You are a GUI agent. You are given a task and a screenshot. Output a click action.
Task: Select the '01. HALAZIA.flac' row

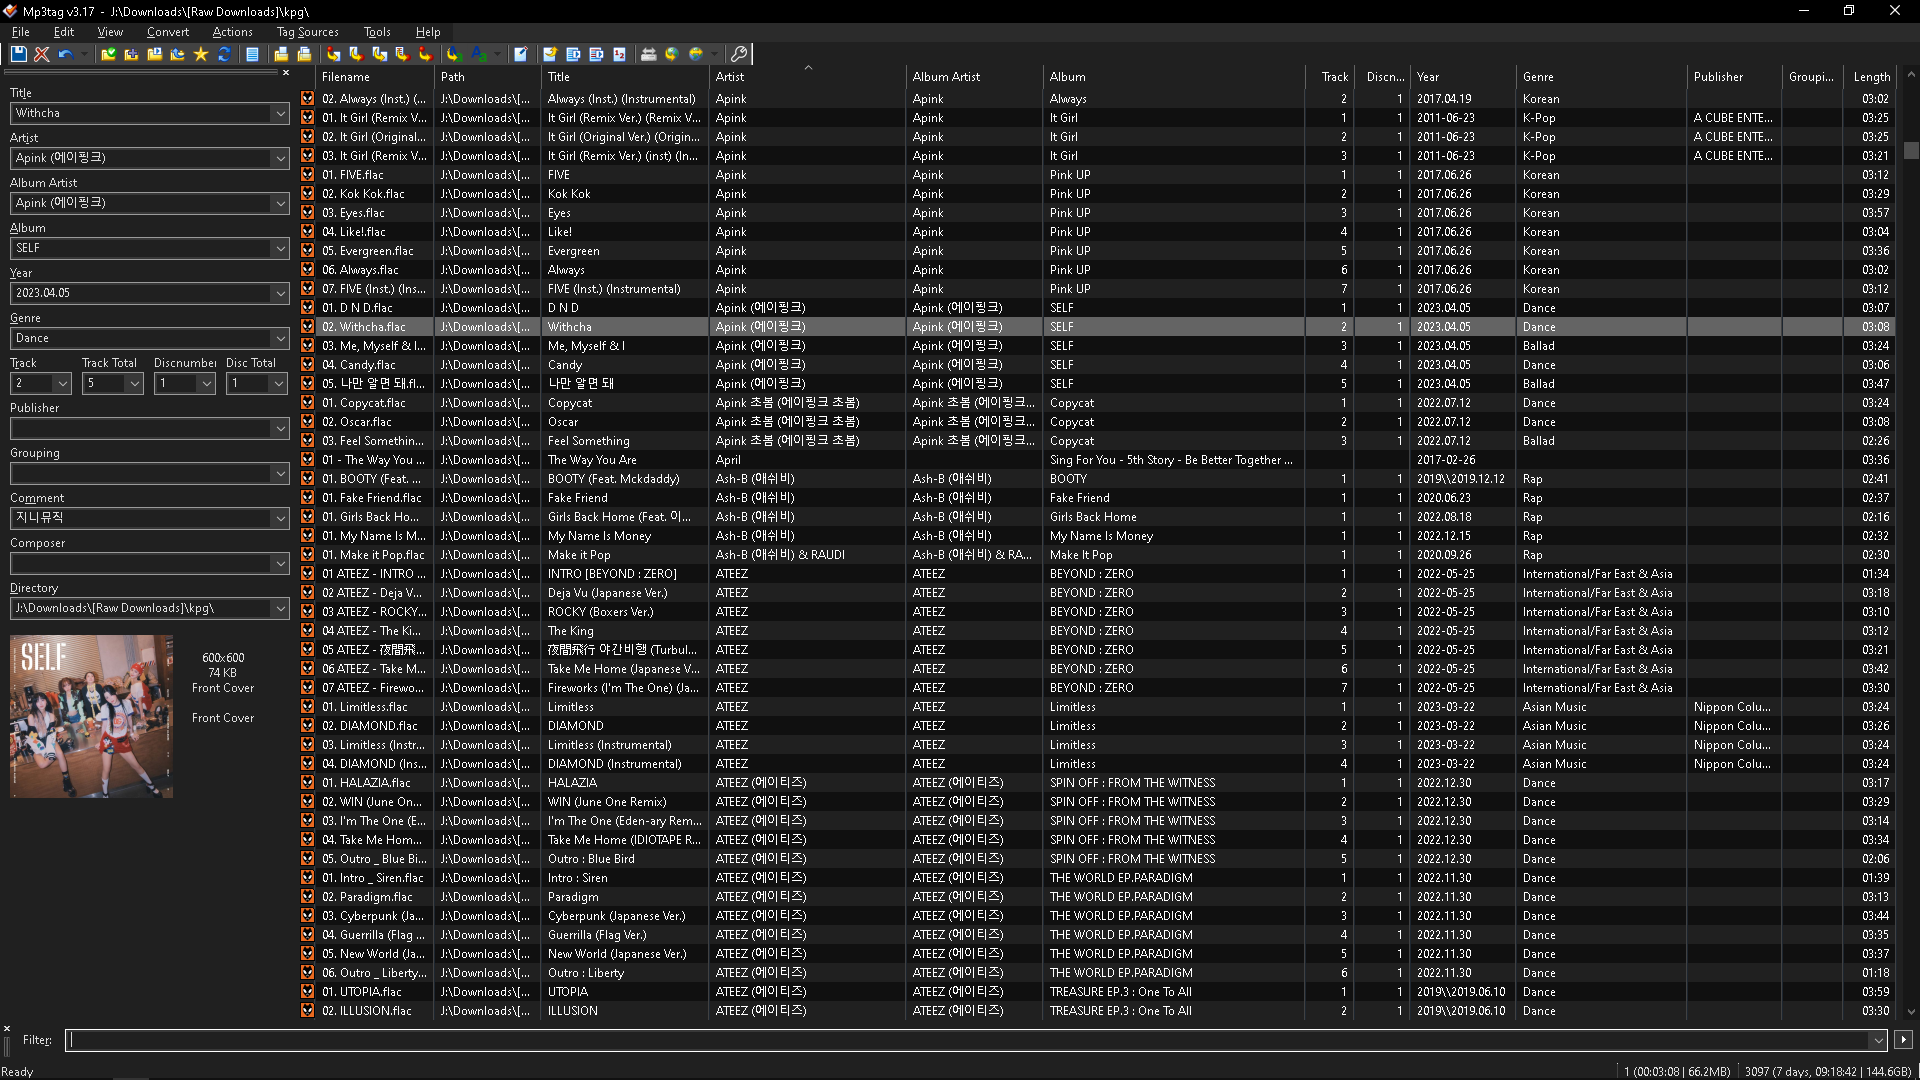(1097, 783)
